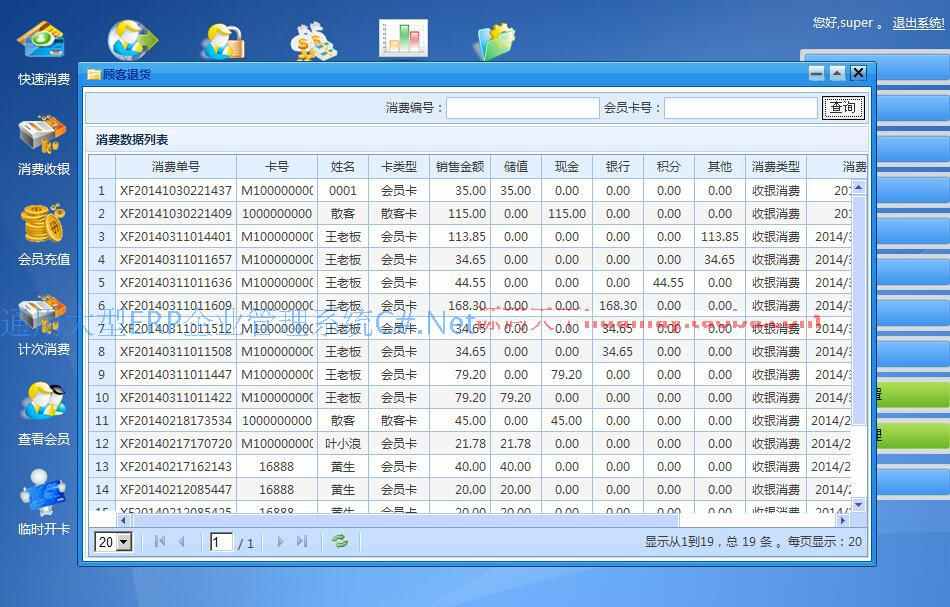Sort by 消费类型 column header
The image size is (950, 607).
[776, 167]
